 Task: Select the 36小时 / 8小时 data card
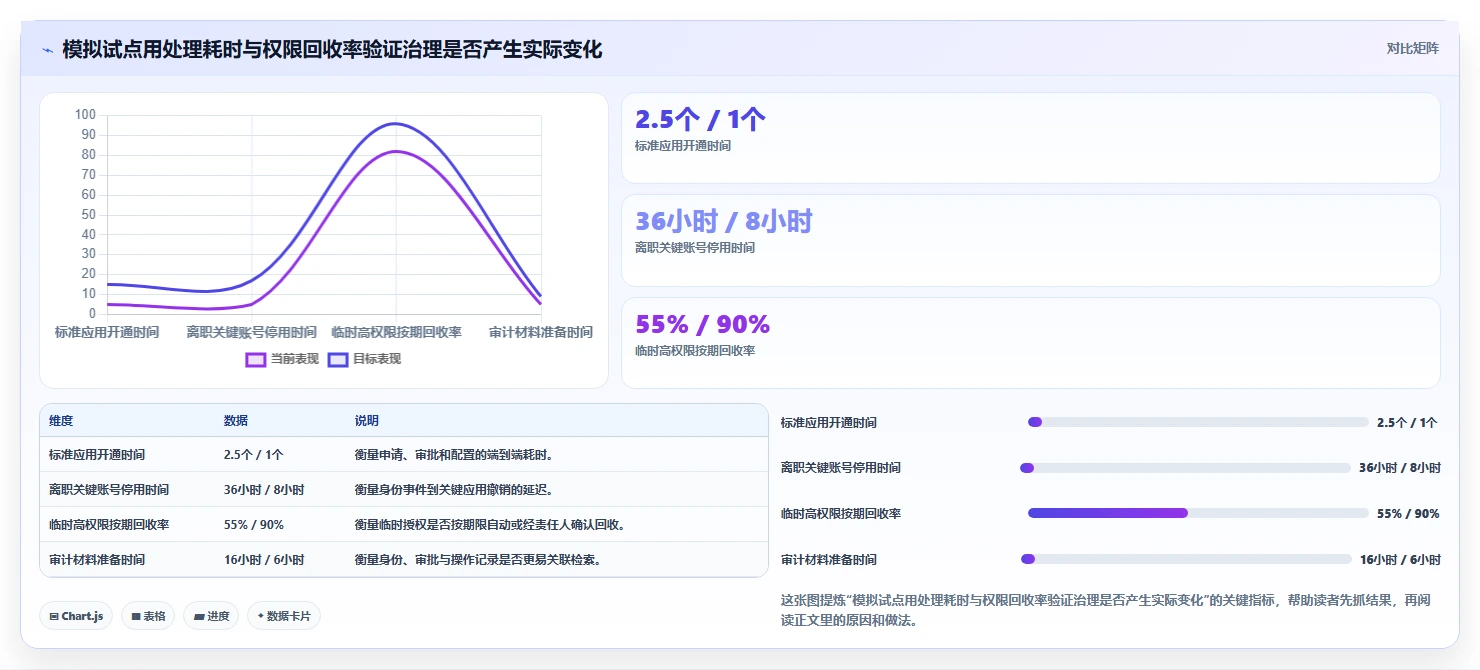coord(1031,240)
